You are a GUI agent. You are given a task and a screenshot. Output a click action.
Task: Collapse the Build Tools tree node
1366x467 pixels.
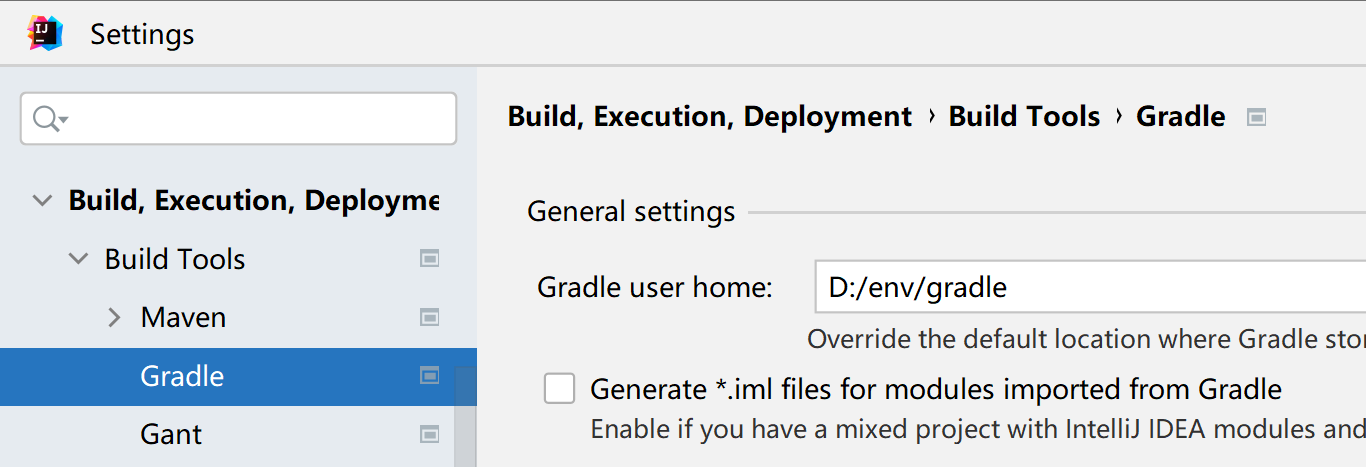pyautogui.click(x=78, y=259)
